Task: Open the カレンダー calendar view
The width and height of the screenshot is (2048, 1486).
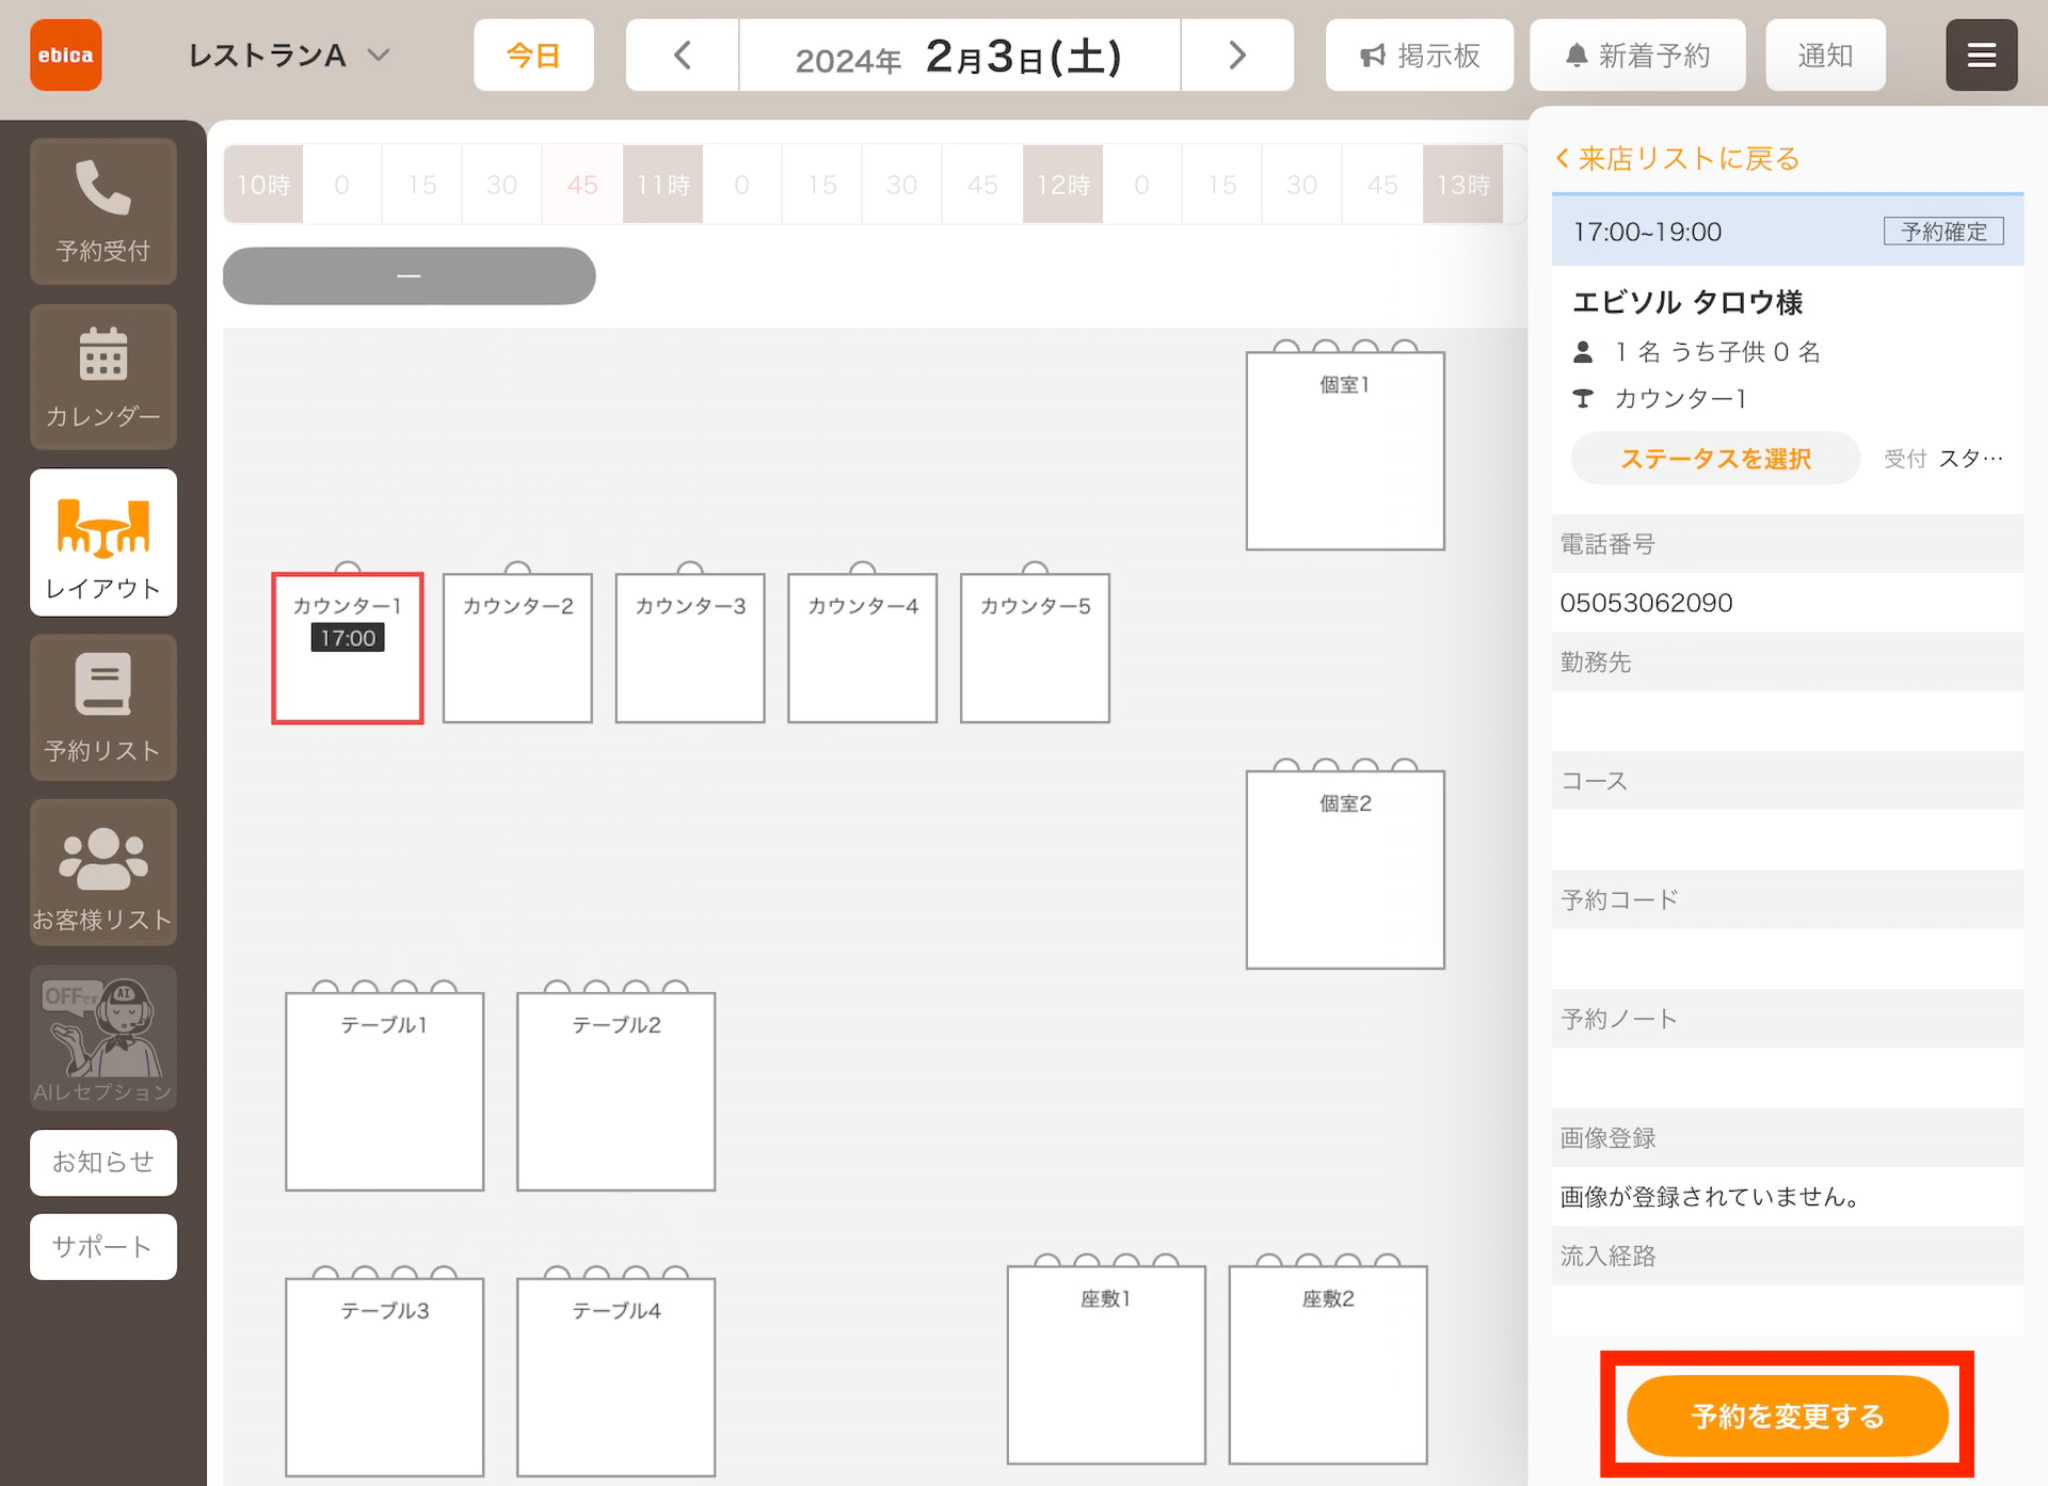Action: click(103, 377)
